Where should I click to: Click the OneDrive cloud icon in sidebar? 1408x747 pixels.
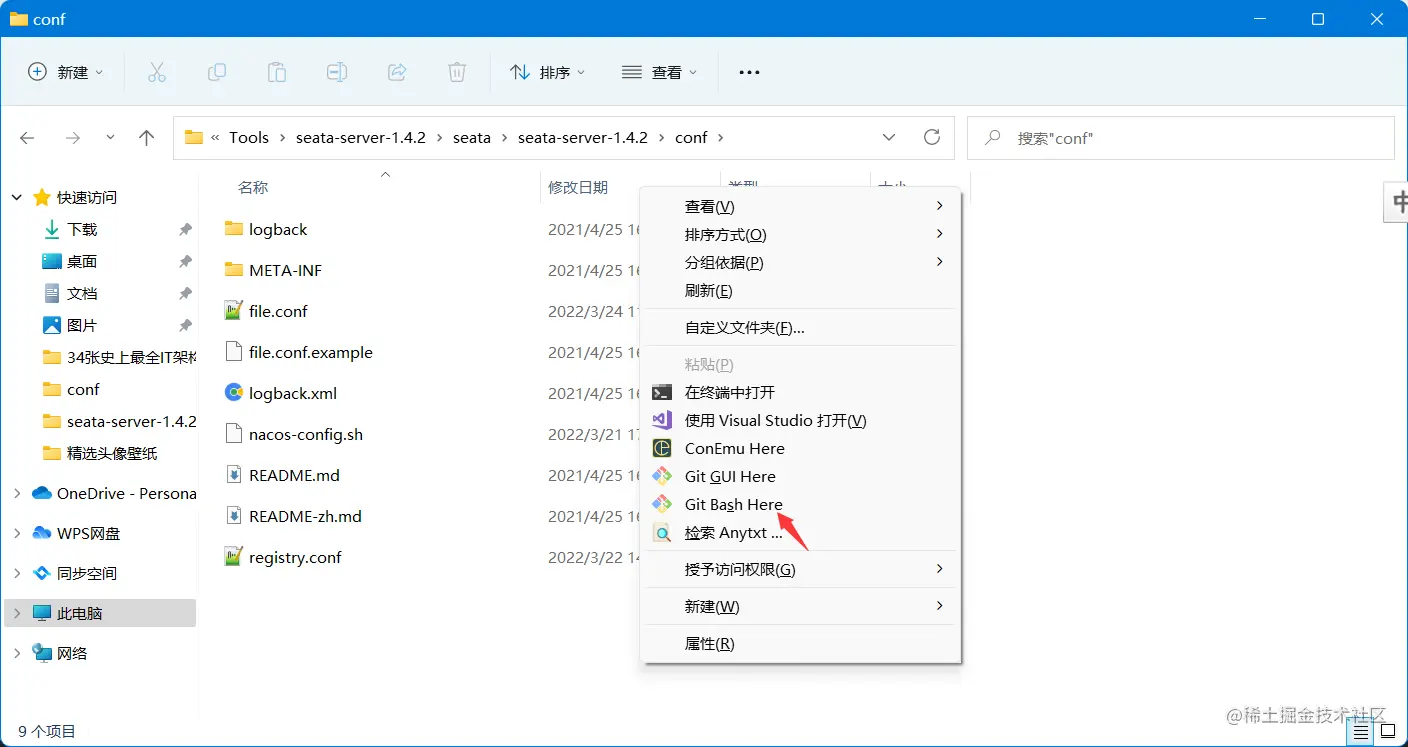point(42,493)
